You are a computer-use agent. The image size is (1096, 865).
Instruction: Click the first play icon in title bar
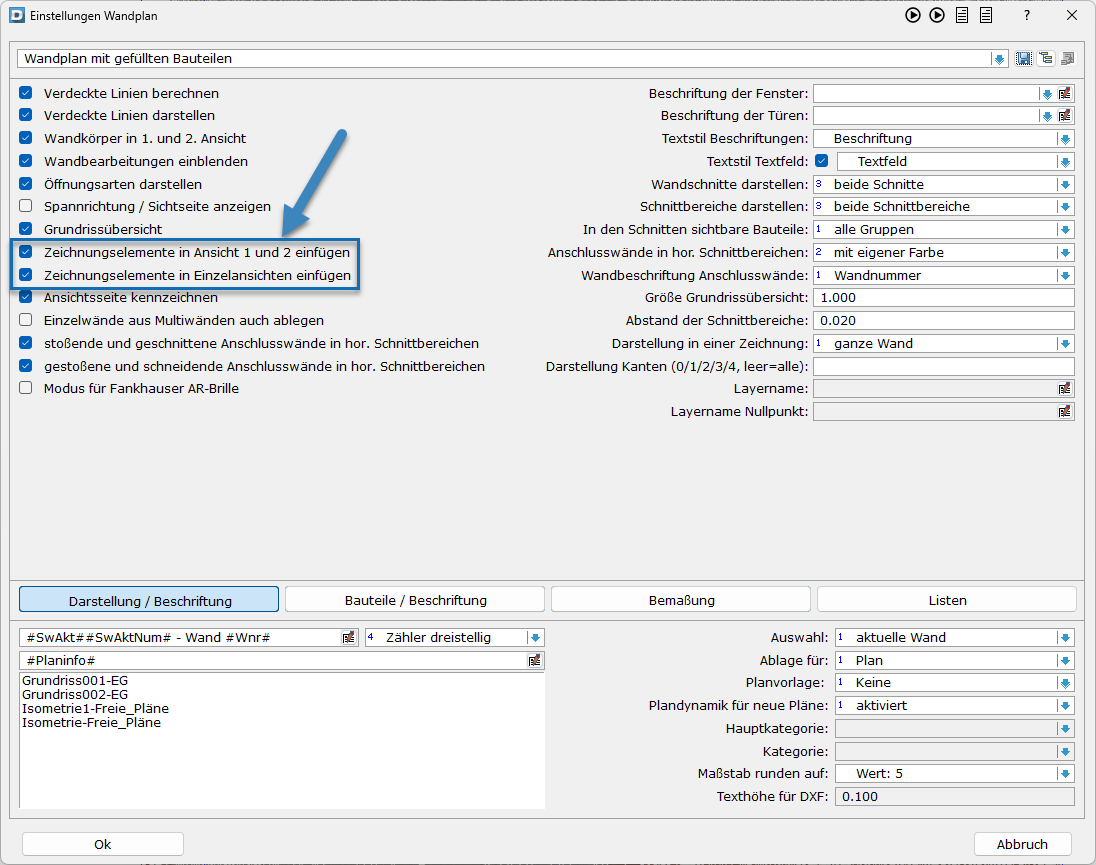point(912,15)
